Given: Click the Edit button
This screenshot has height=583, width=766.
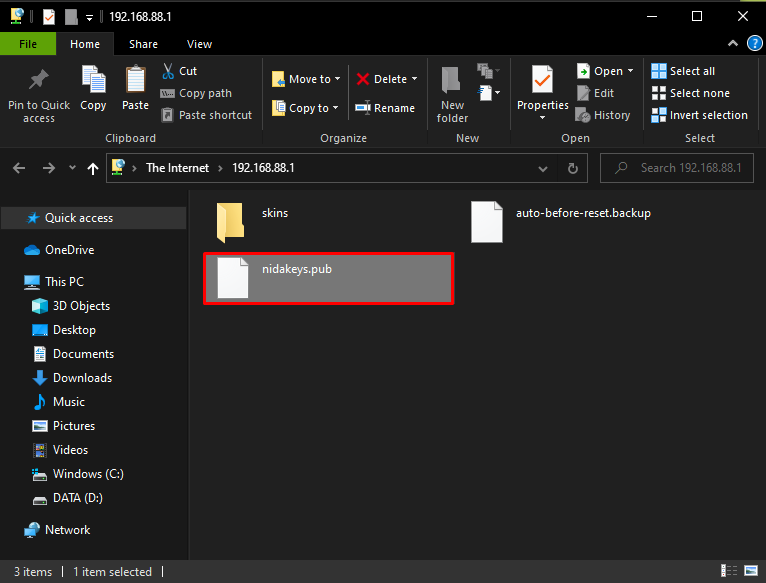Looking at the screenshot, I should click(x=595, y=93).
